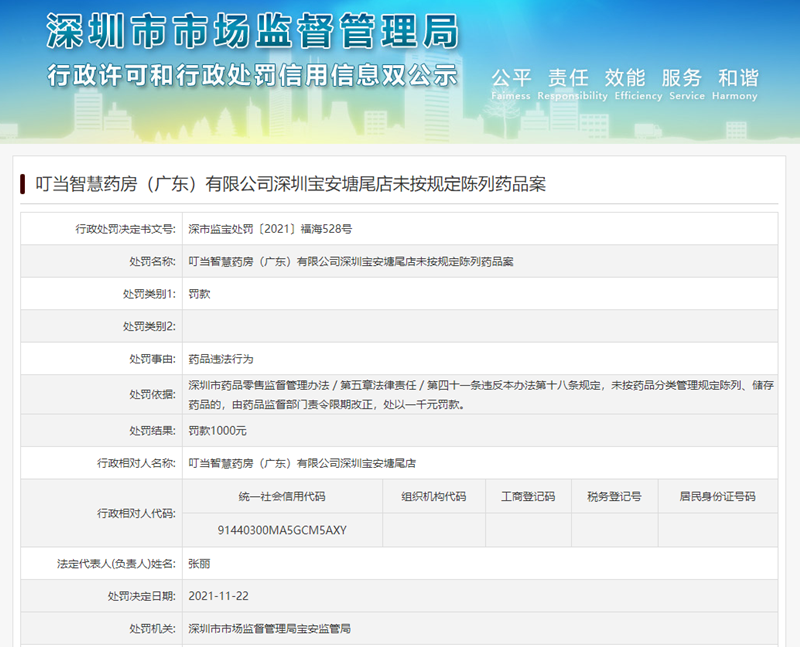The width and height of the screenshot is (800, 647).
Task: Click the 居民身份证号码 column header
Action: (x=717, y=496)
